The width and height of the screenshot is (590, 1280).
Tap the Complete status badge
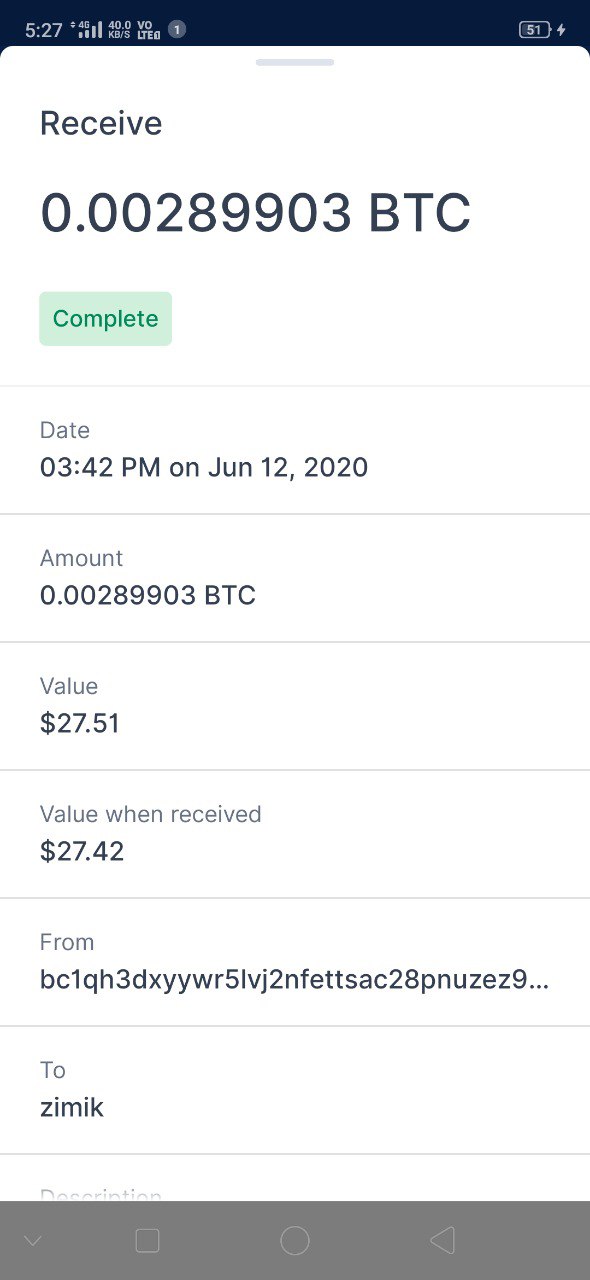tap(106, 319)
